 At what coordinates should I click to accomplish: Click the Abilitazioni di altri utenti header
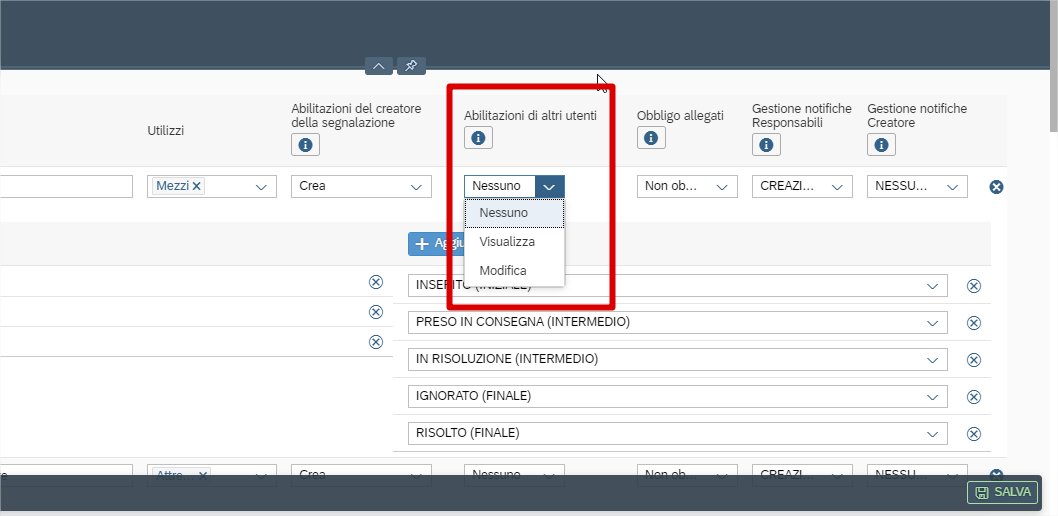[x=530, y=115]
